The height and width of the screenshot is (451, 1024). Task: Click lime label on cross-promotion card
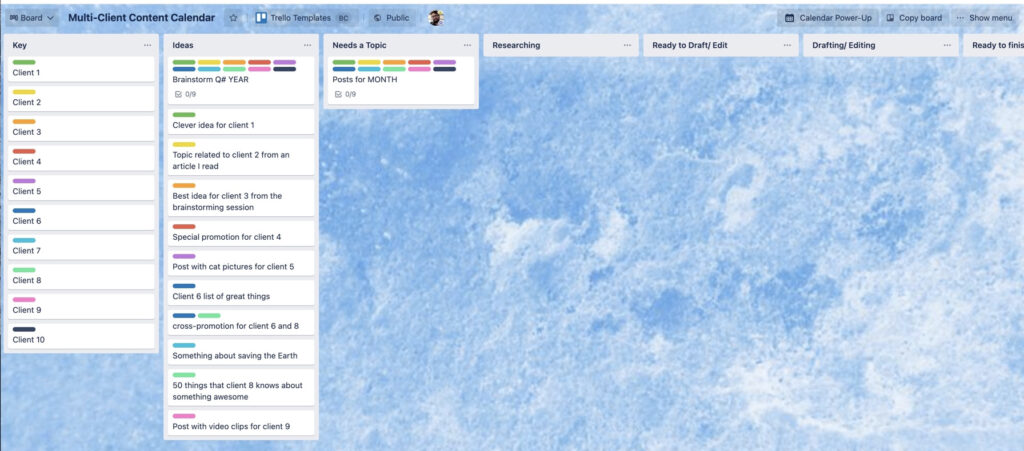click(209, 315)
